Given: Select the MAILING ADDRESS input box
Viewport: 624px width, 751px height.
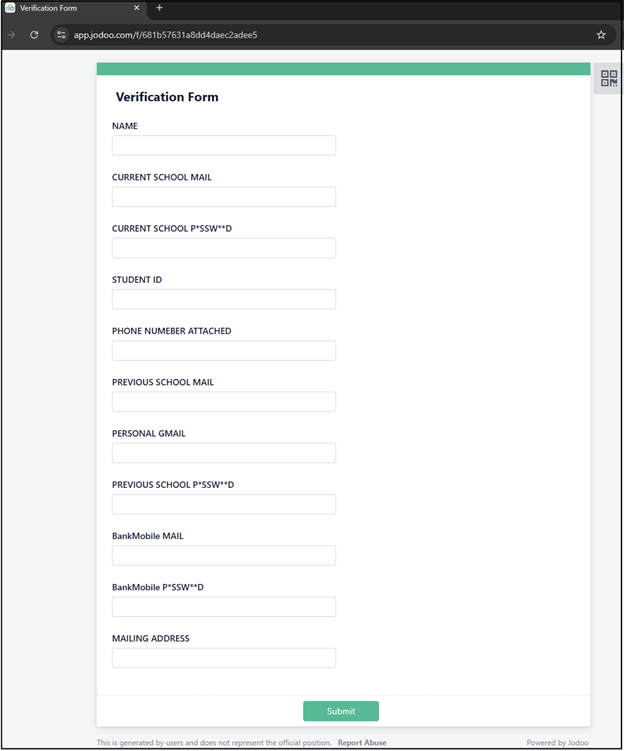Looking at the screenshot, I should (223, 658).
